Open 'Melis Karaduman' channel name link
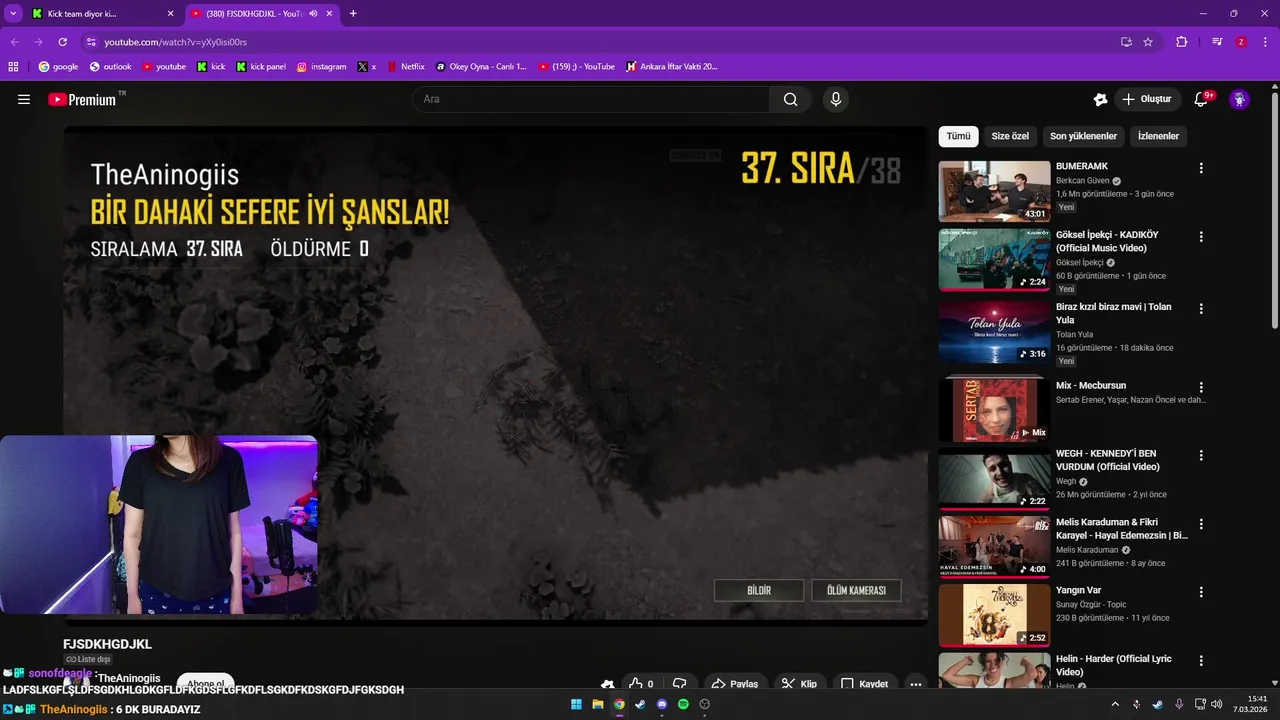 [1087, 550]
